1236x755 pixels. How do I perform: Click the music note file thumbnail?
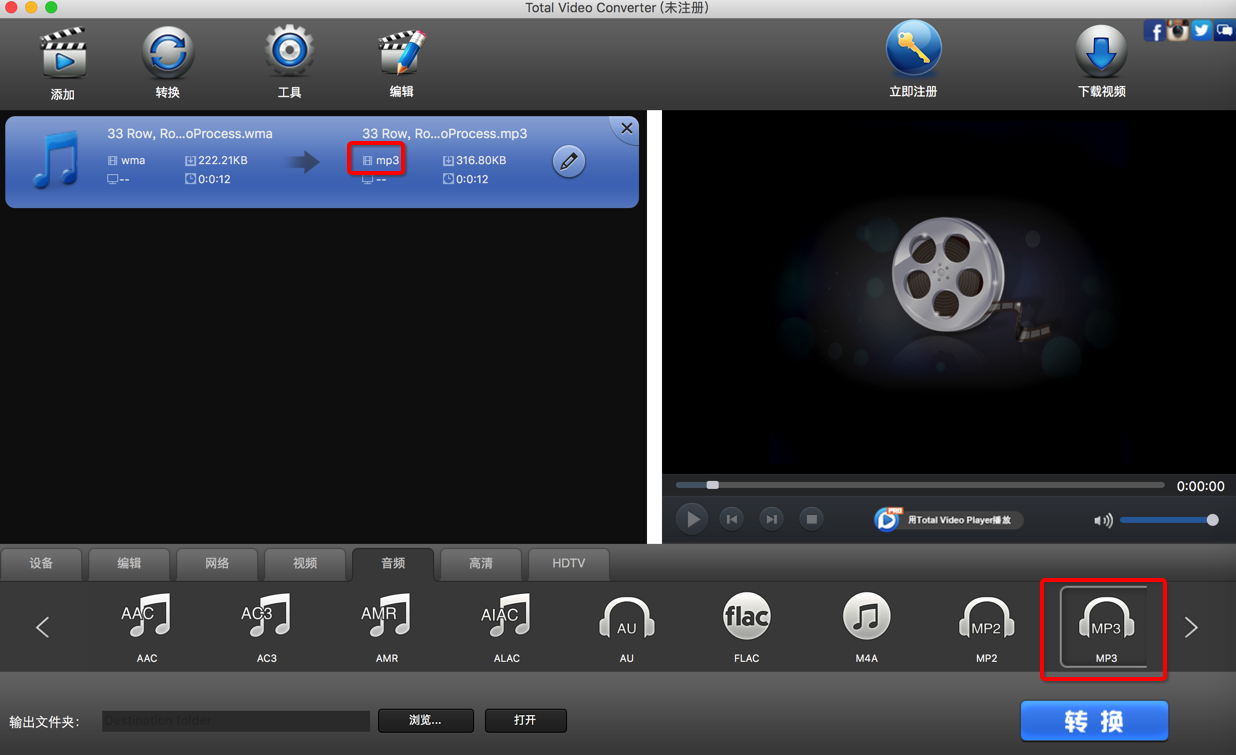pyautogui.click(x=55, y=160)
